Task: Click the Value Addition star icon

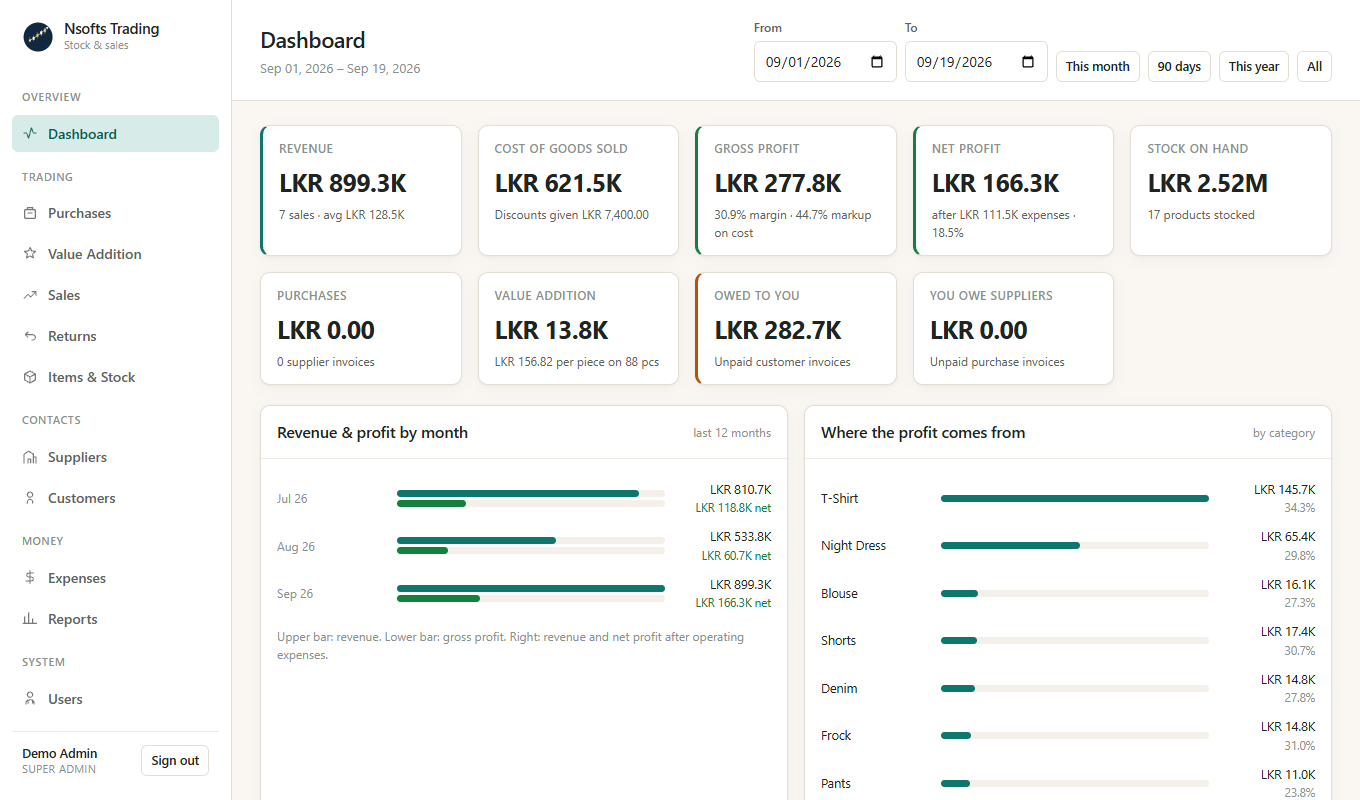Action: pos(30,254)
